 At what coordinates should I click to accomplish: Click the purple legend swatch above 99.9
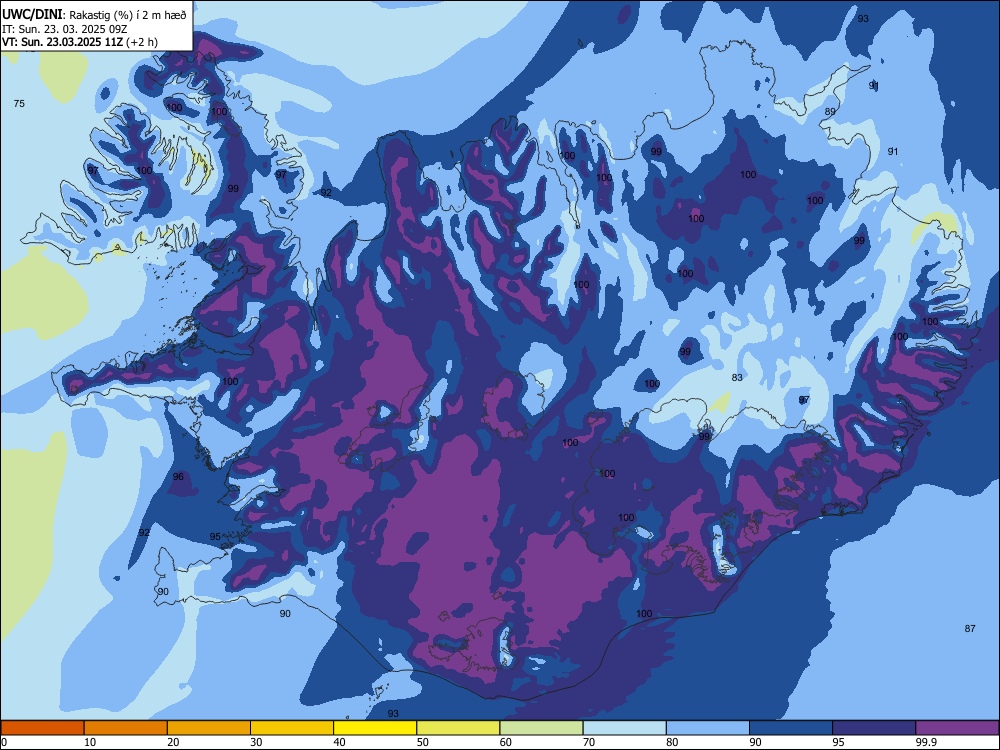[x=957, y=728]
